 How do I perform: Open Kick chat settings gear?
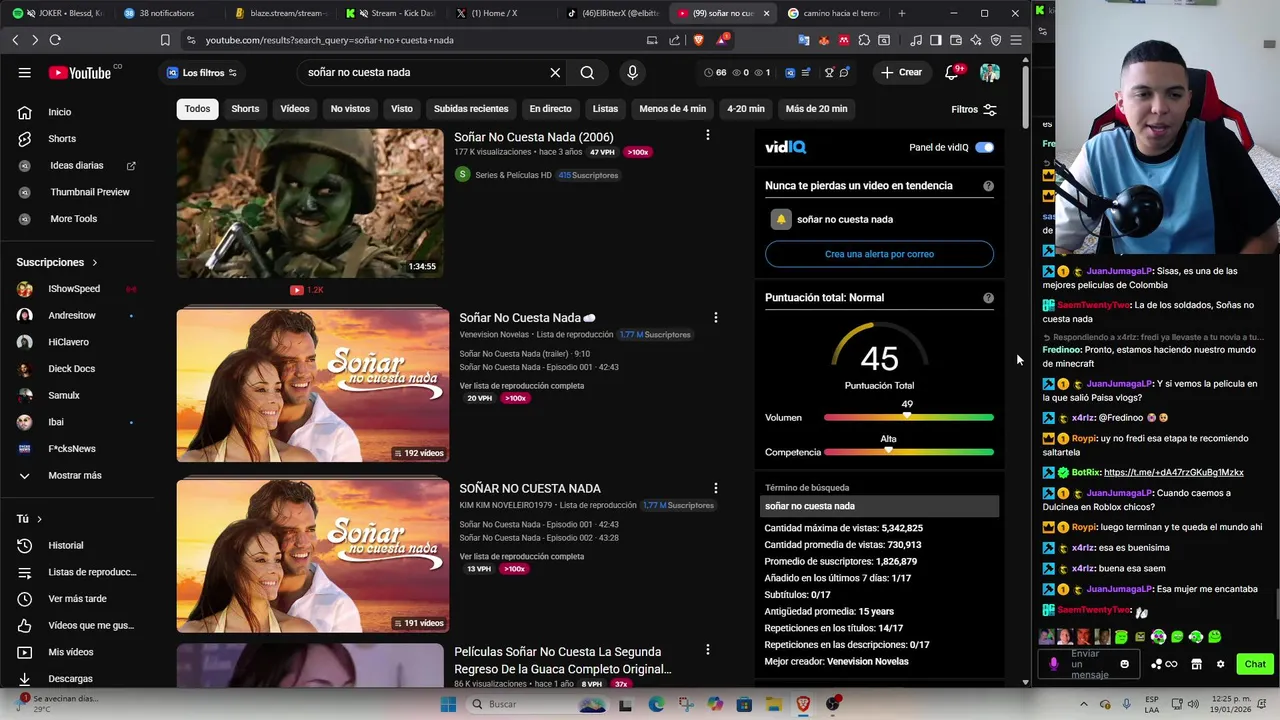click(x=1220, y=664)
